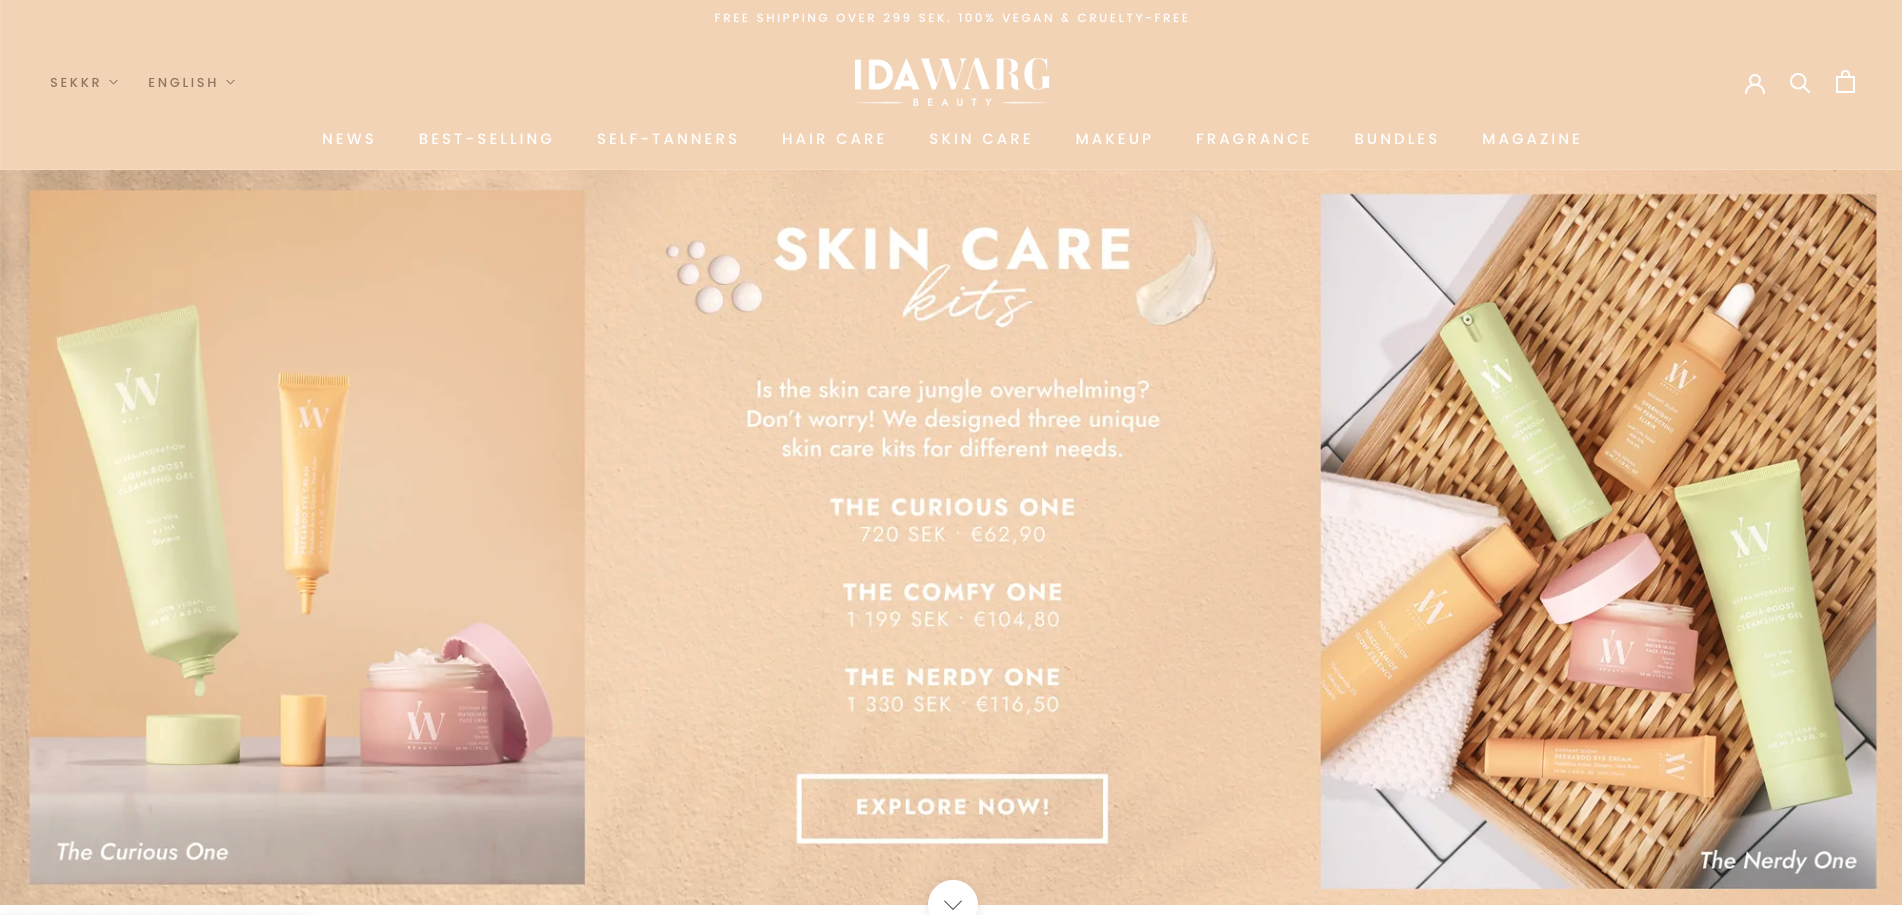Go to Skin Care category
The width and height of the screenshot is (1902, 915).
click(981, 139)
